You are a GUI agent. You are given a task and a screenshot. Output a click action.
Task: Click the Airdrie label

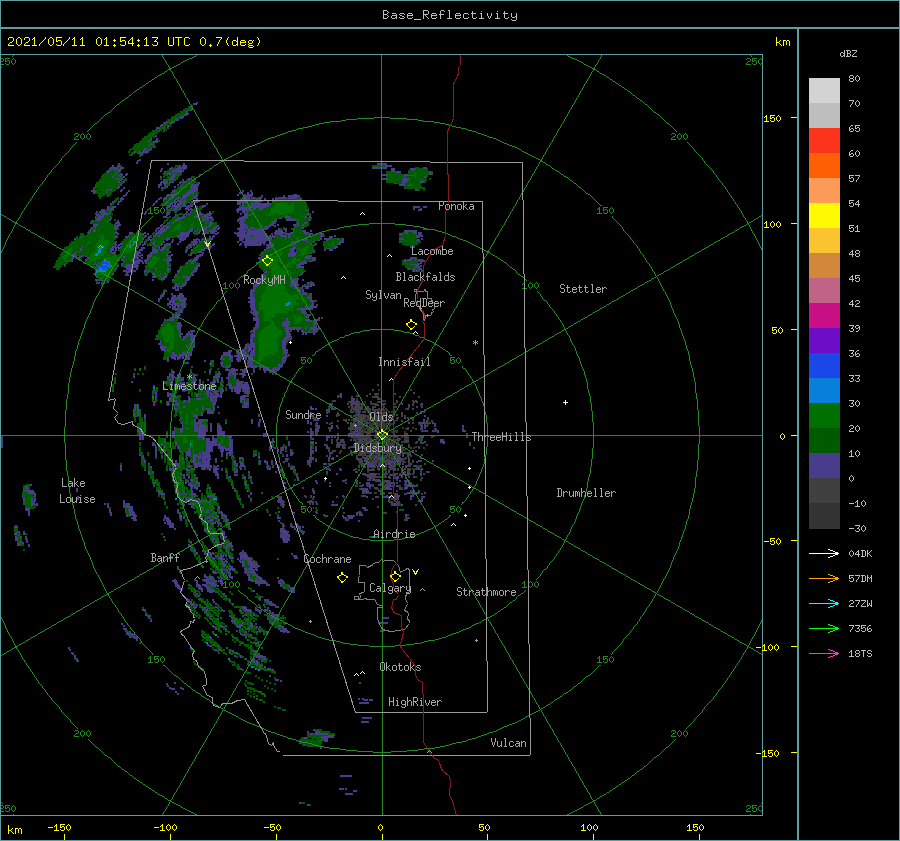tap(394, 534)
